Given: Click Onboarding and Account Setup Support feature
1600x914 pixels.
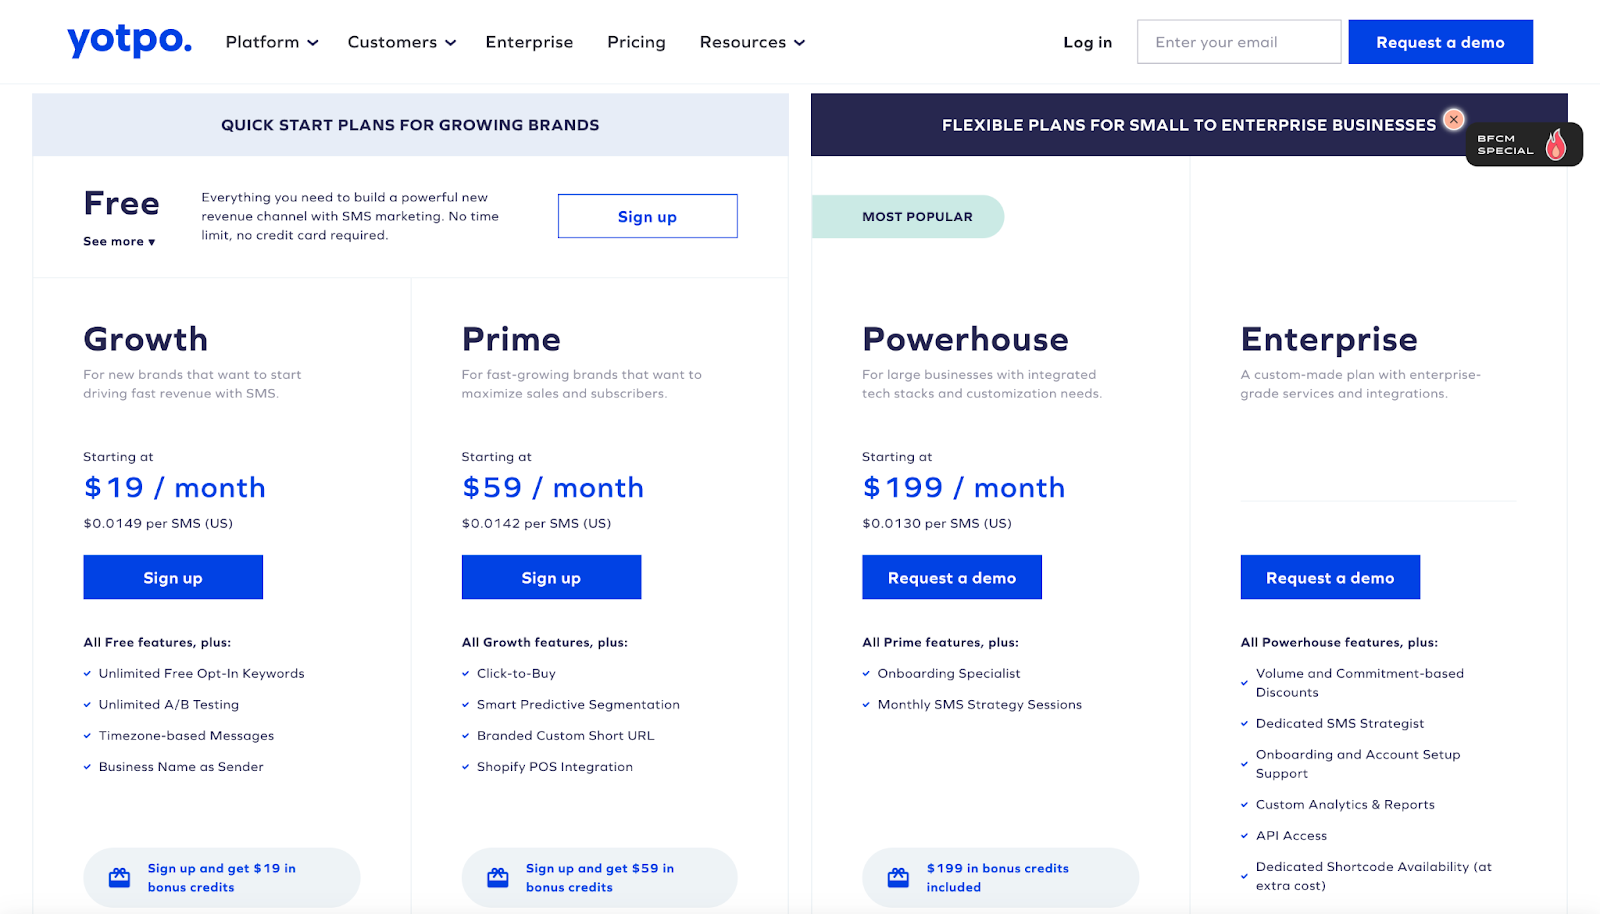Looking at the screenshot, I should click(x=1358, y=763).
